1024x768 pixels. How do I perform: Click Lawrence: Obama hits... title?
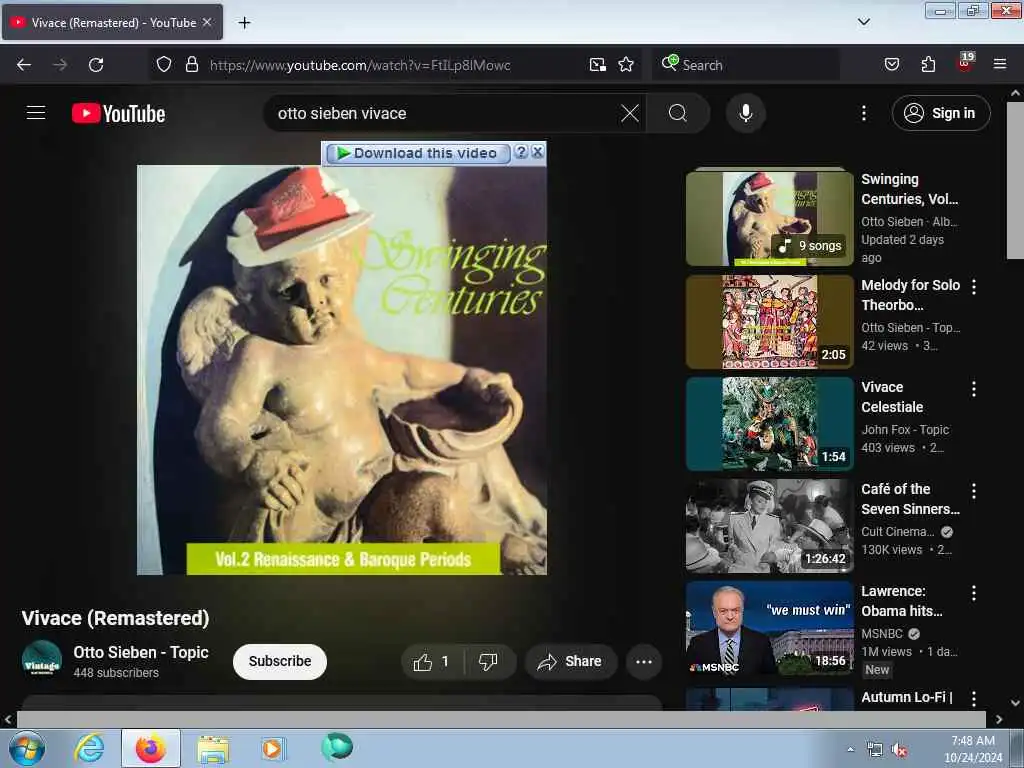coord(901,601)
